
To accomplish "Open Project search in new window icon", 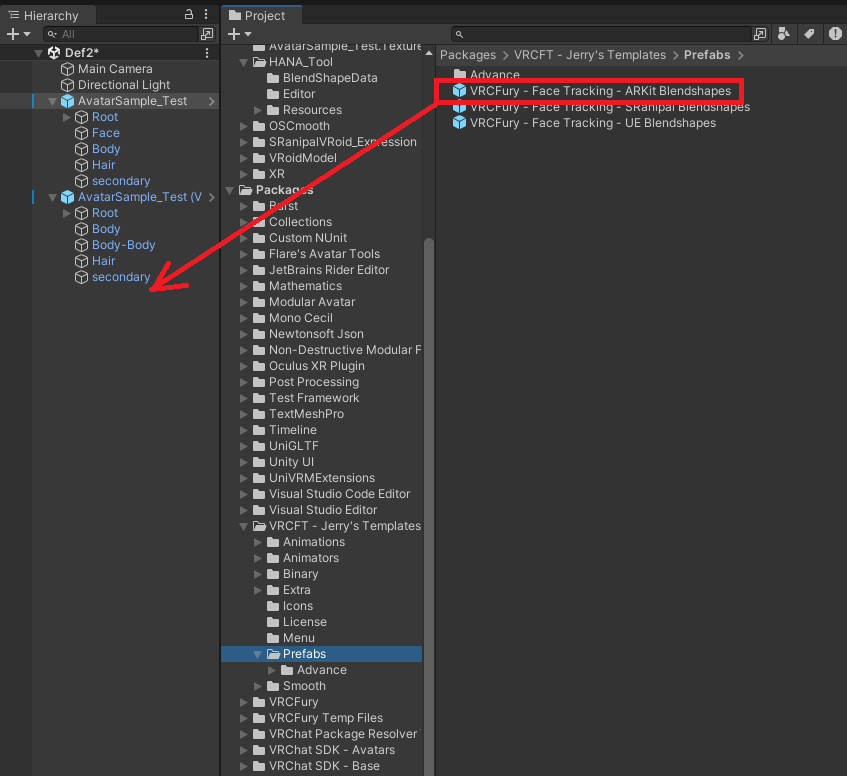I will tap(761, 33).
